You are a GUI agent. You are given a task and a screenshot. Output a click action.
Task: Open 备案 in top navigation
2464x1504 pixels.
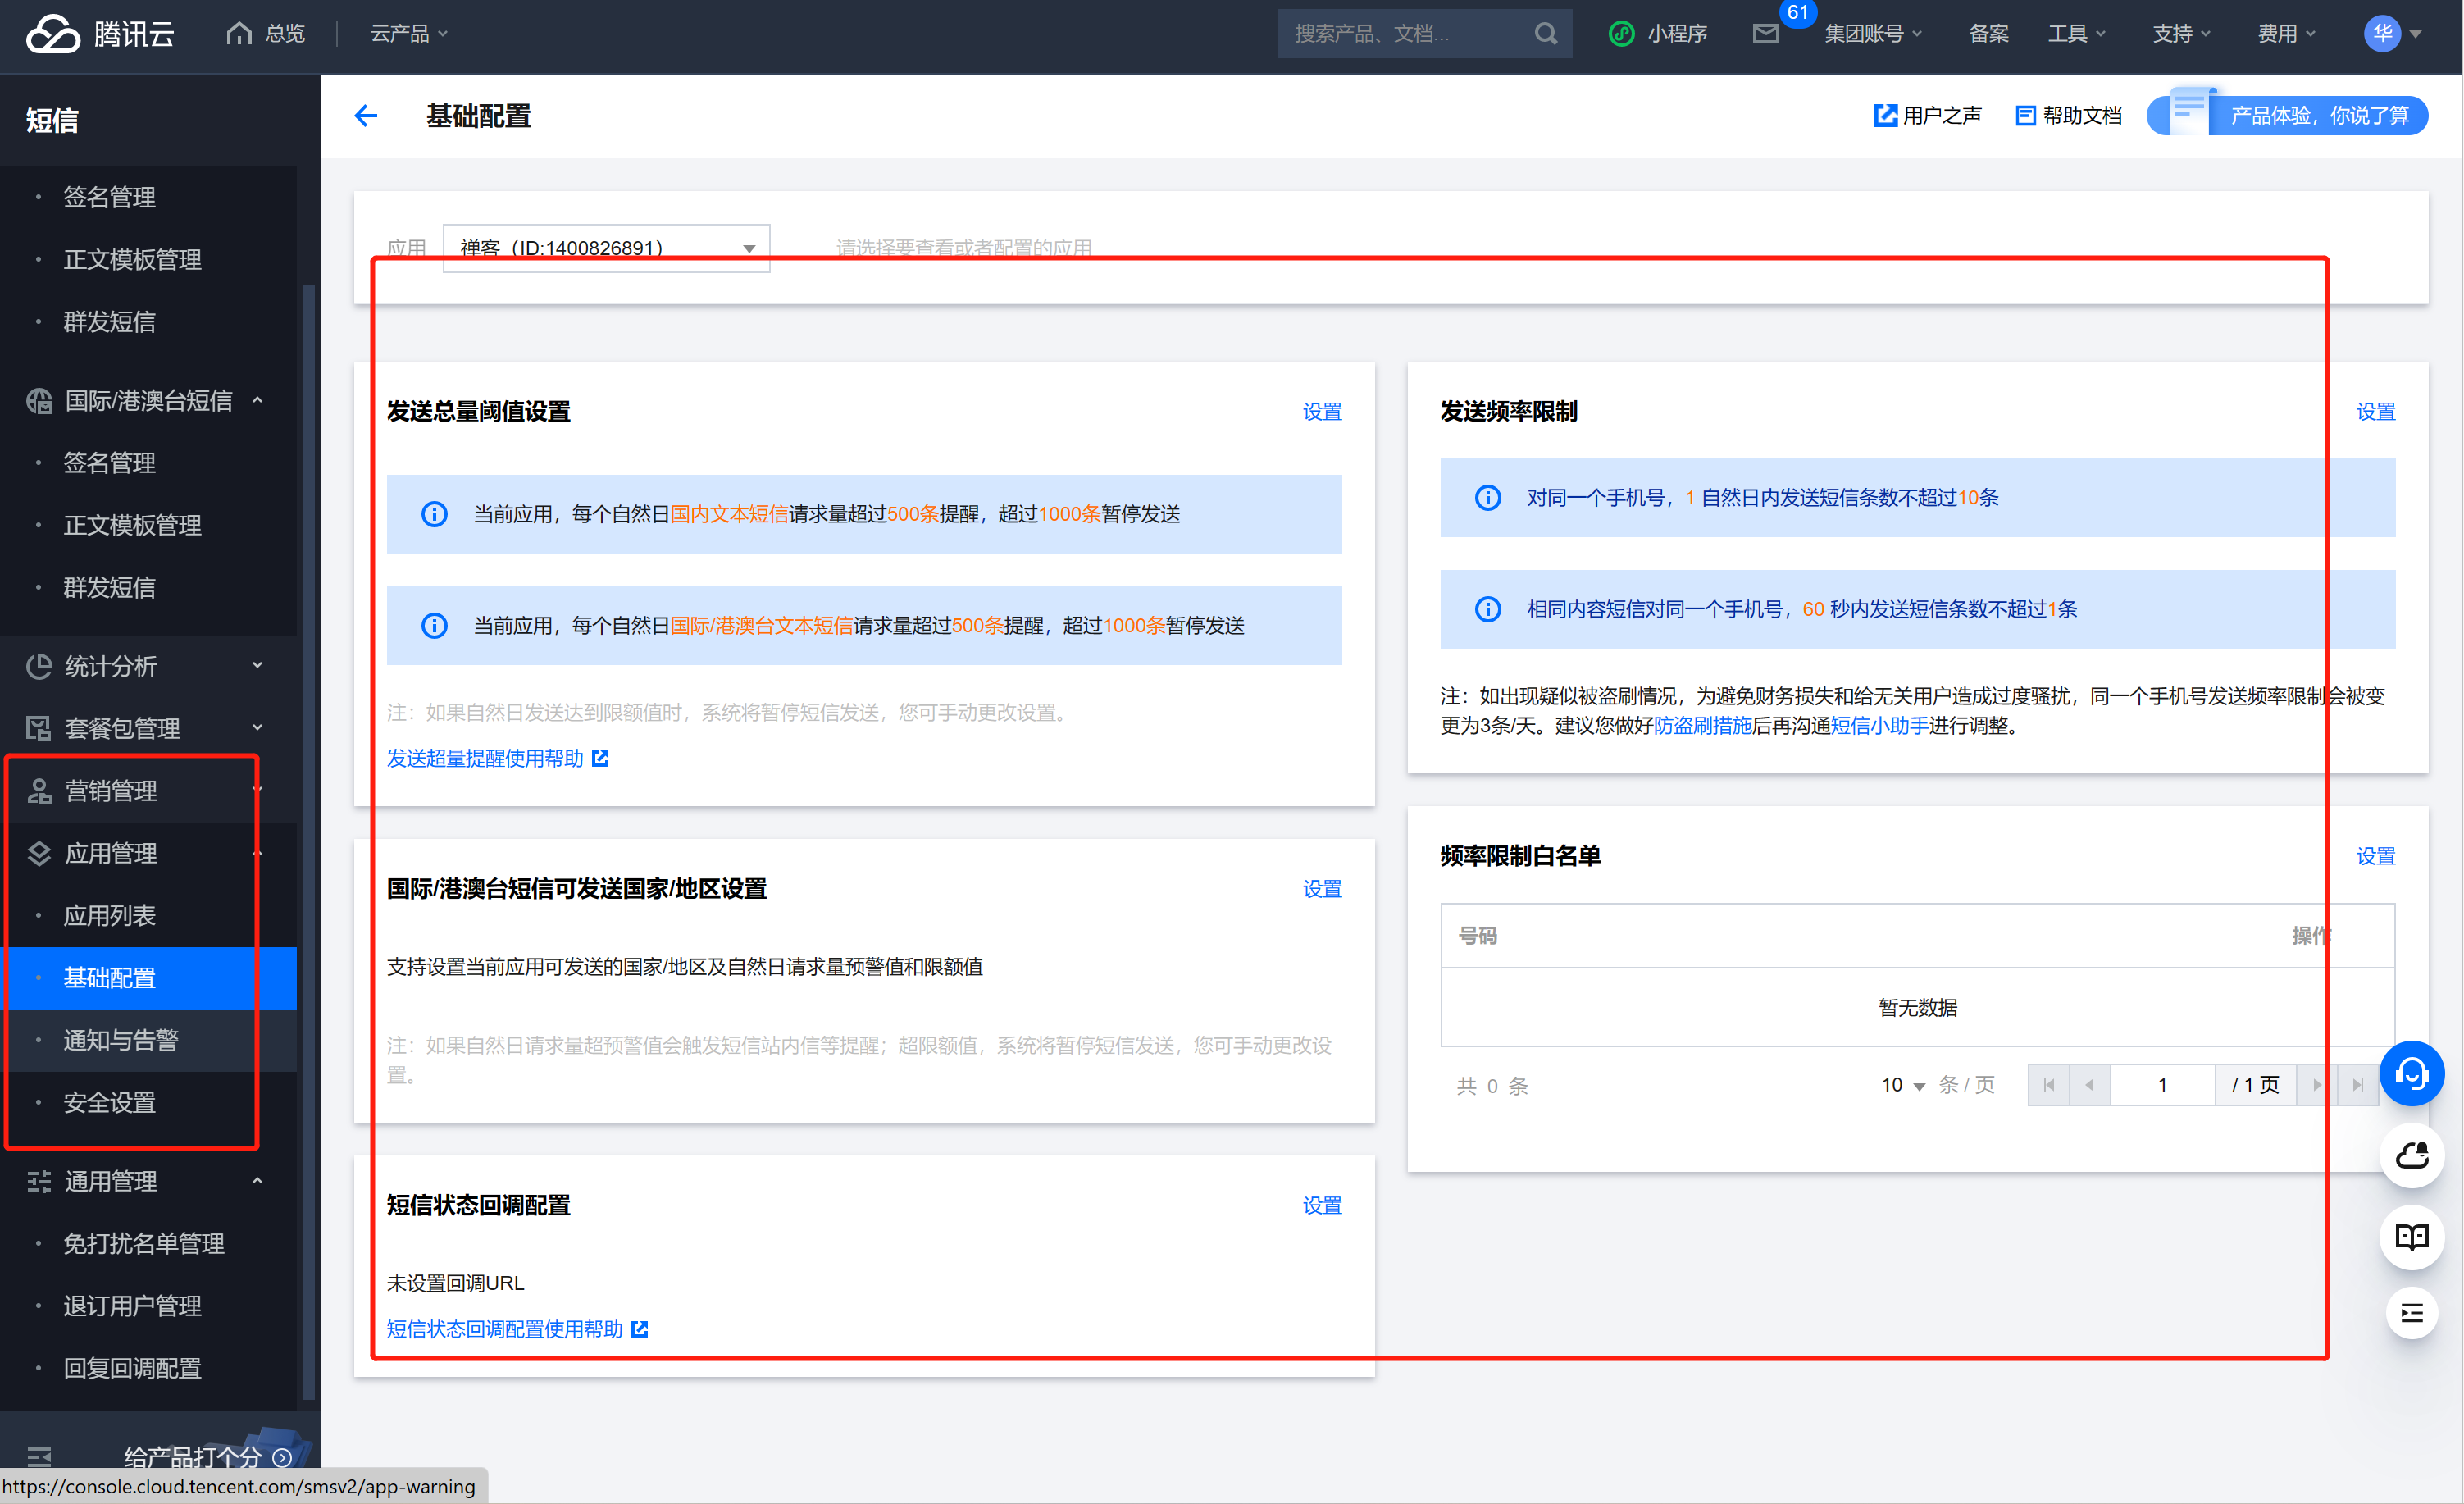1988,34
